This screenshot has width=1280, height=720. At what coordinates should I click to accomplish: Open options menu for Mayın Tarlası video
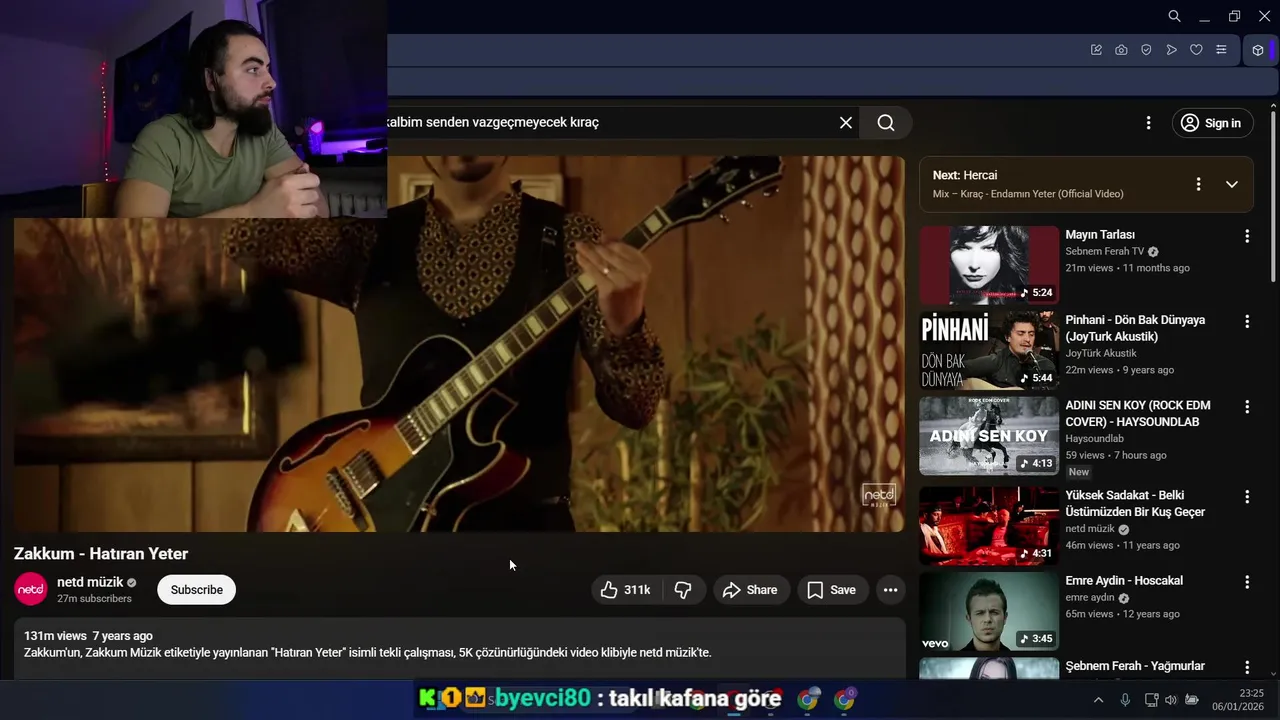[1247, 236]
